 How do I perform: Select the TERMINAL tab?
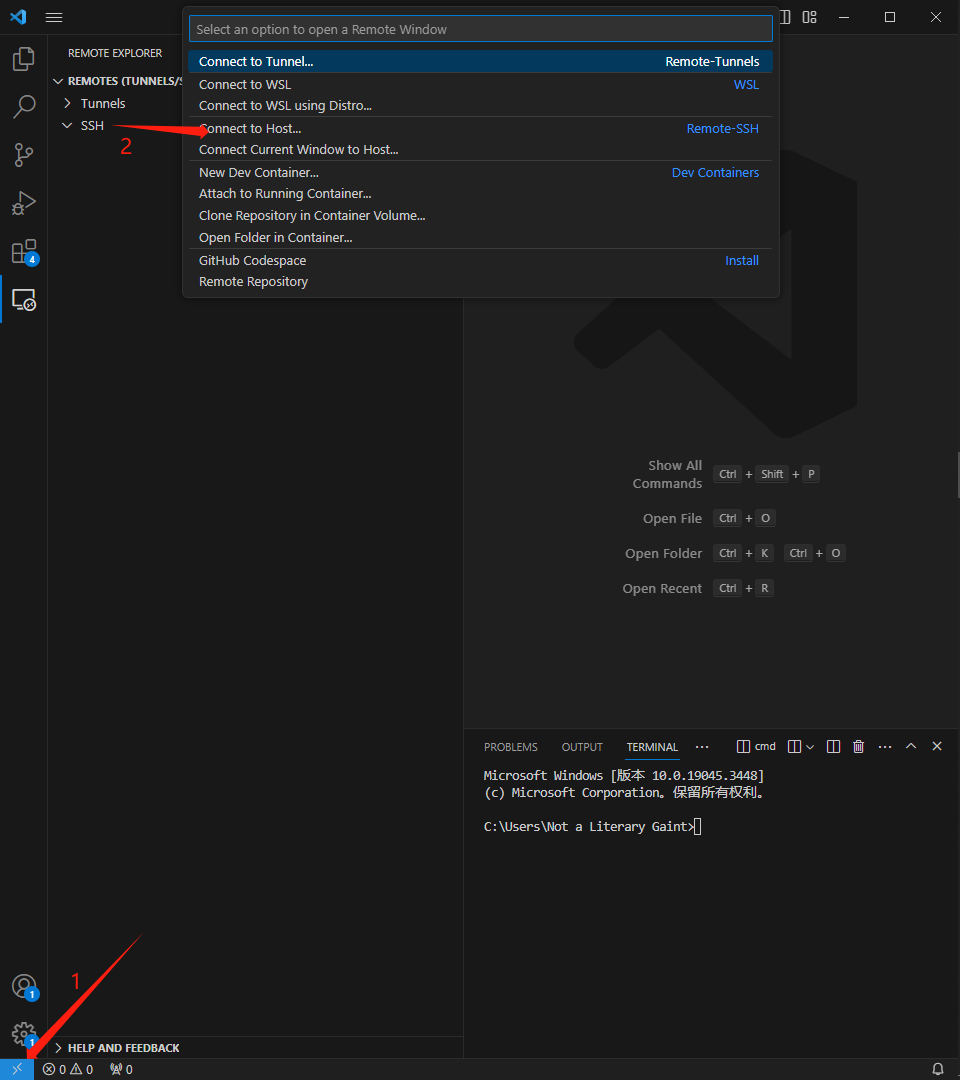(652, 747)
